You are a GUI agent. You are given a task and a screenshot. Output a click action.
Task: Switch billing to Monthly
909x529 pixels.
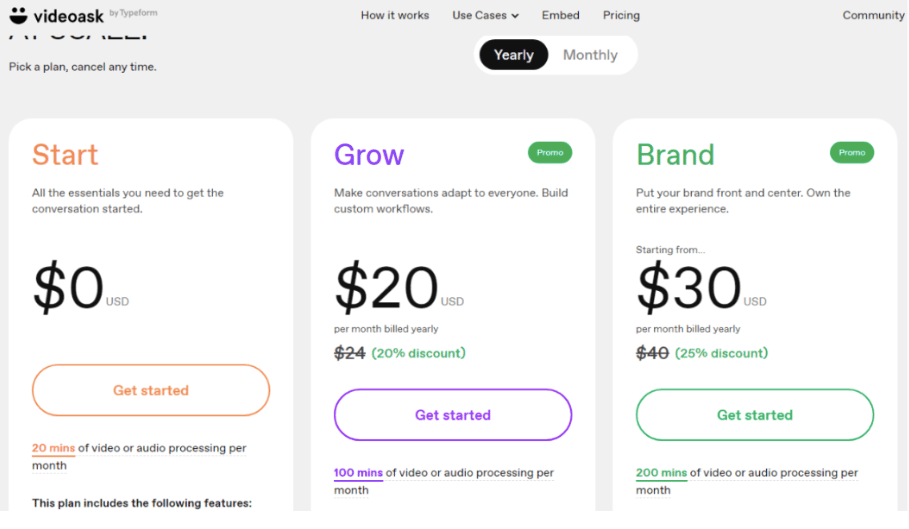tap(590, 55)
